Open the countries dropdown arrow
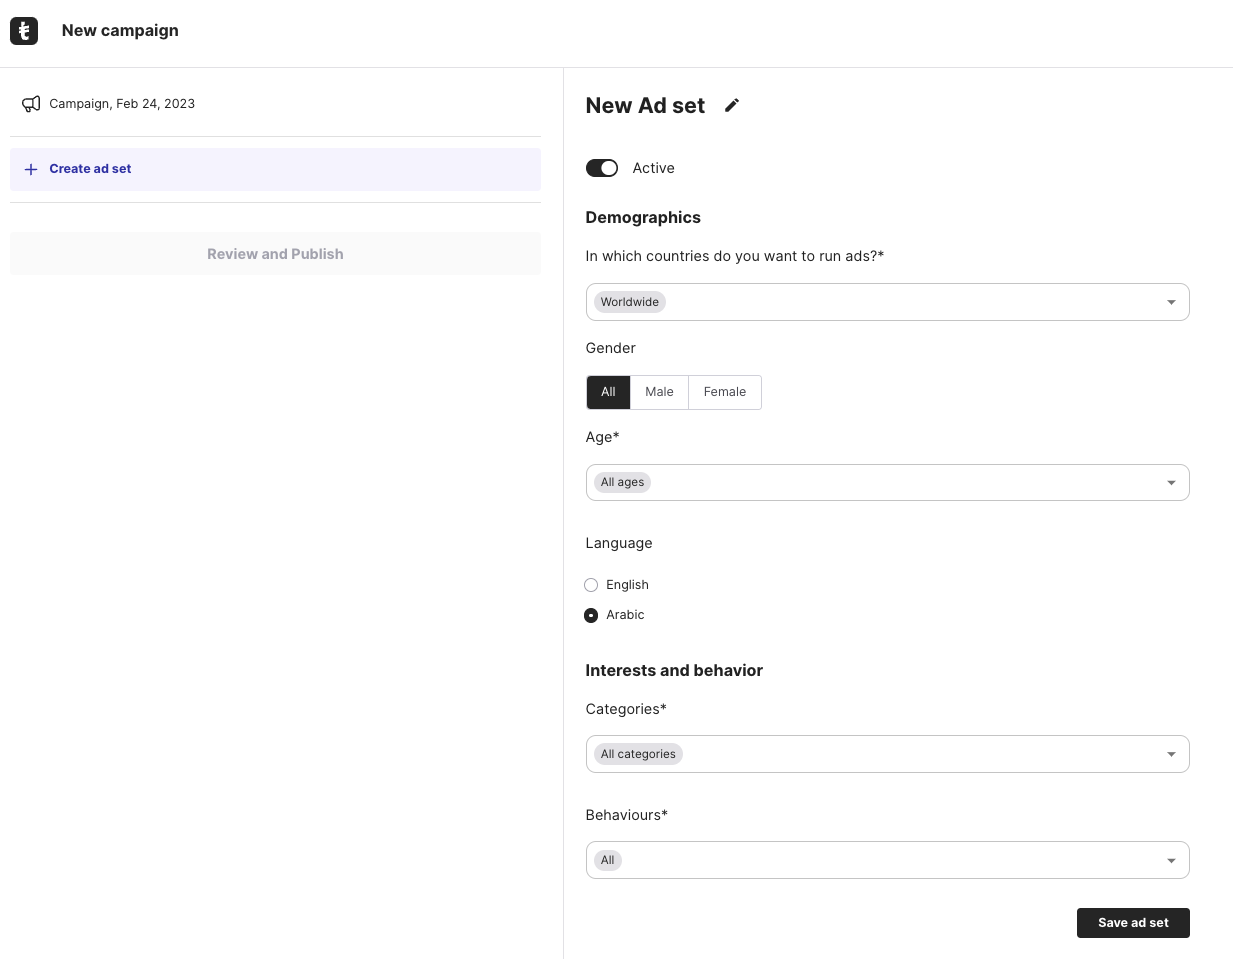This screenshot has height=959, width=1233. [x=1171, y=302]
